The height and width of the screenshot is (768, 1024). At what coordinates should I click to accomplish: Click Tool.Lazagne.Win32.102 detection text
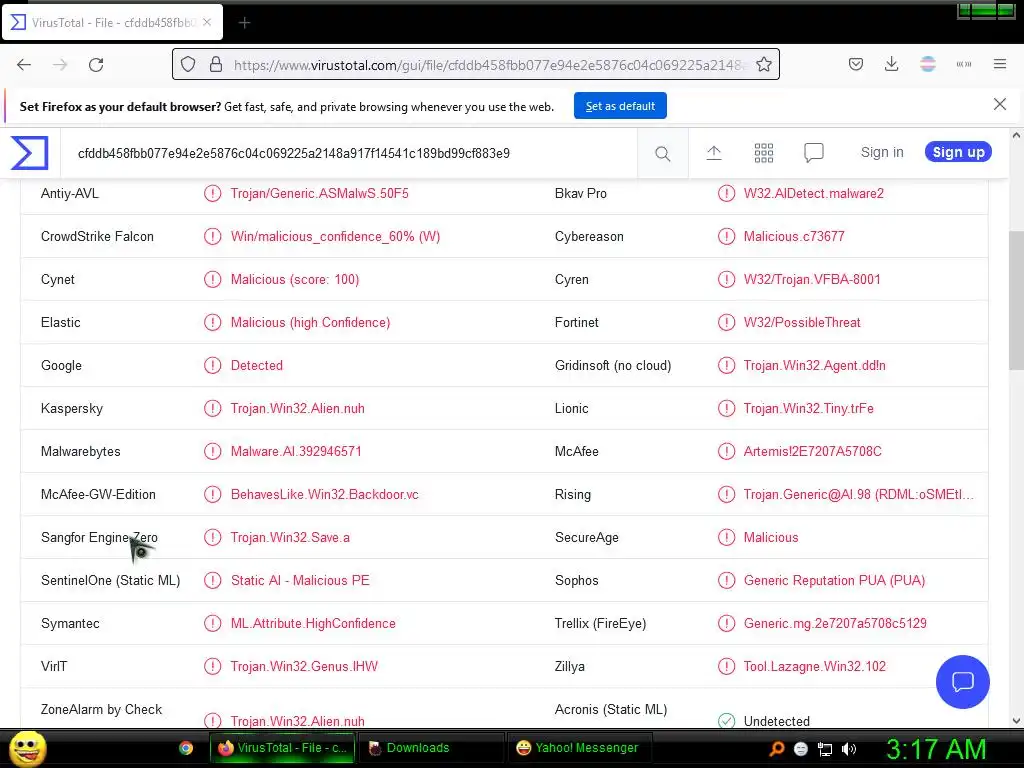click(814, 667)
